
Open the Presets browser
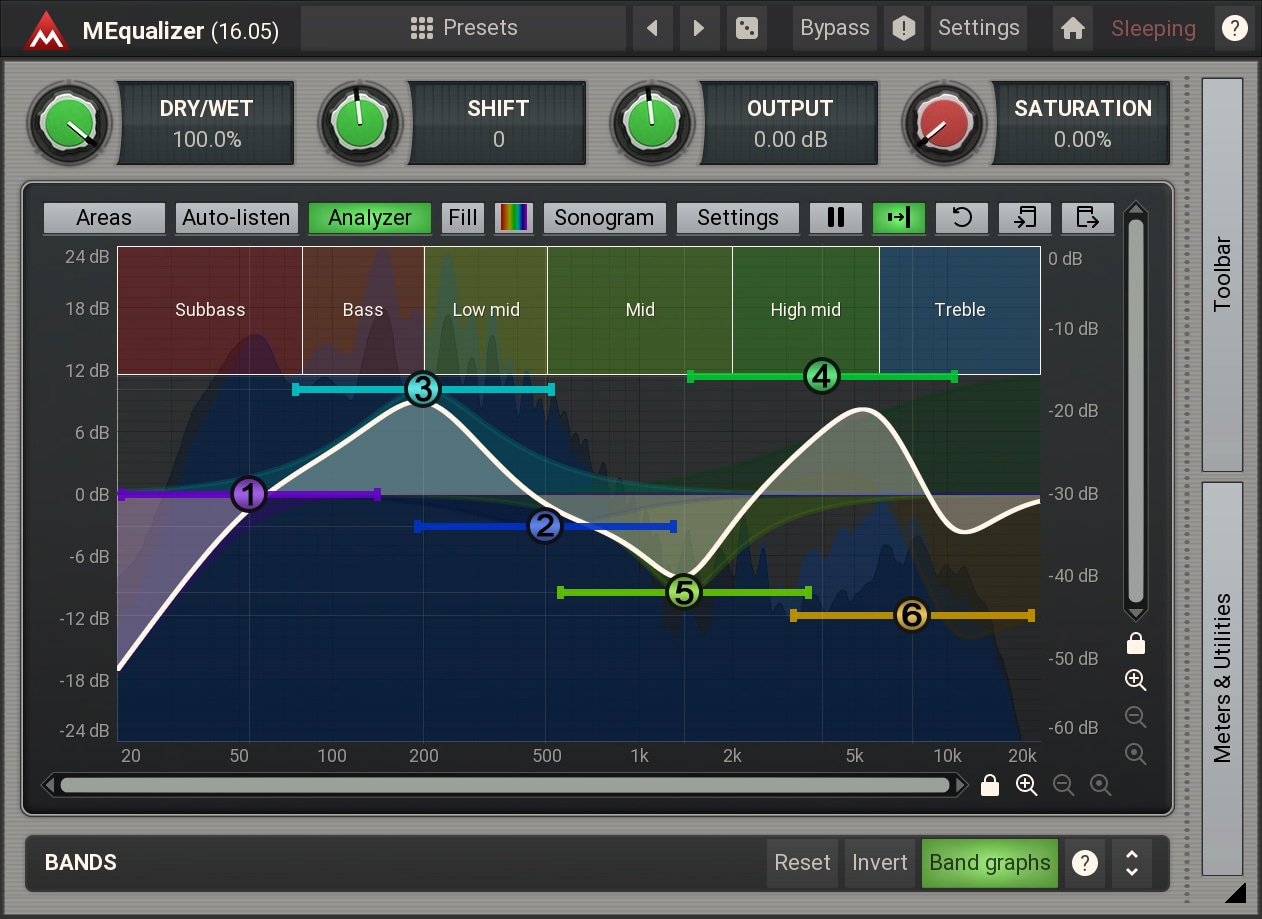click(x=463, y=28)
